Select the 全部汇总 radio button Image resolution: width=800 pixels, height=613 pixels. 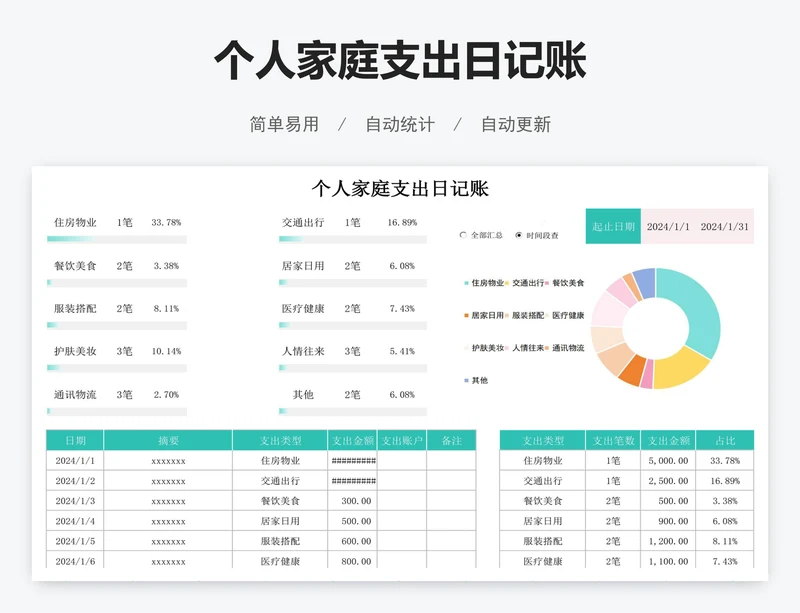click(x=463, y=235)
